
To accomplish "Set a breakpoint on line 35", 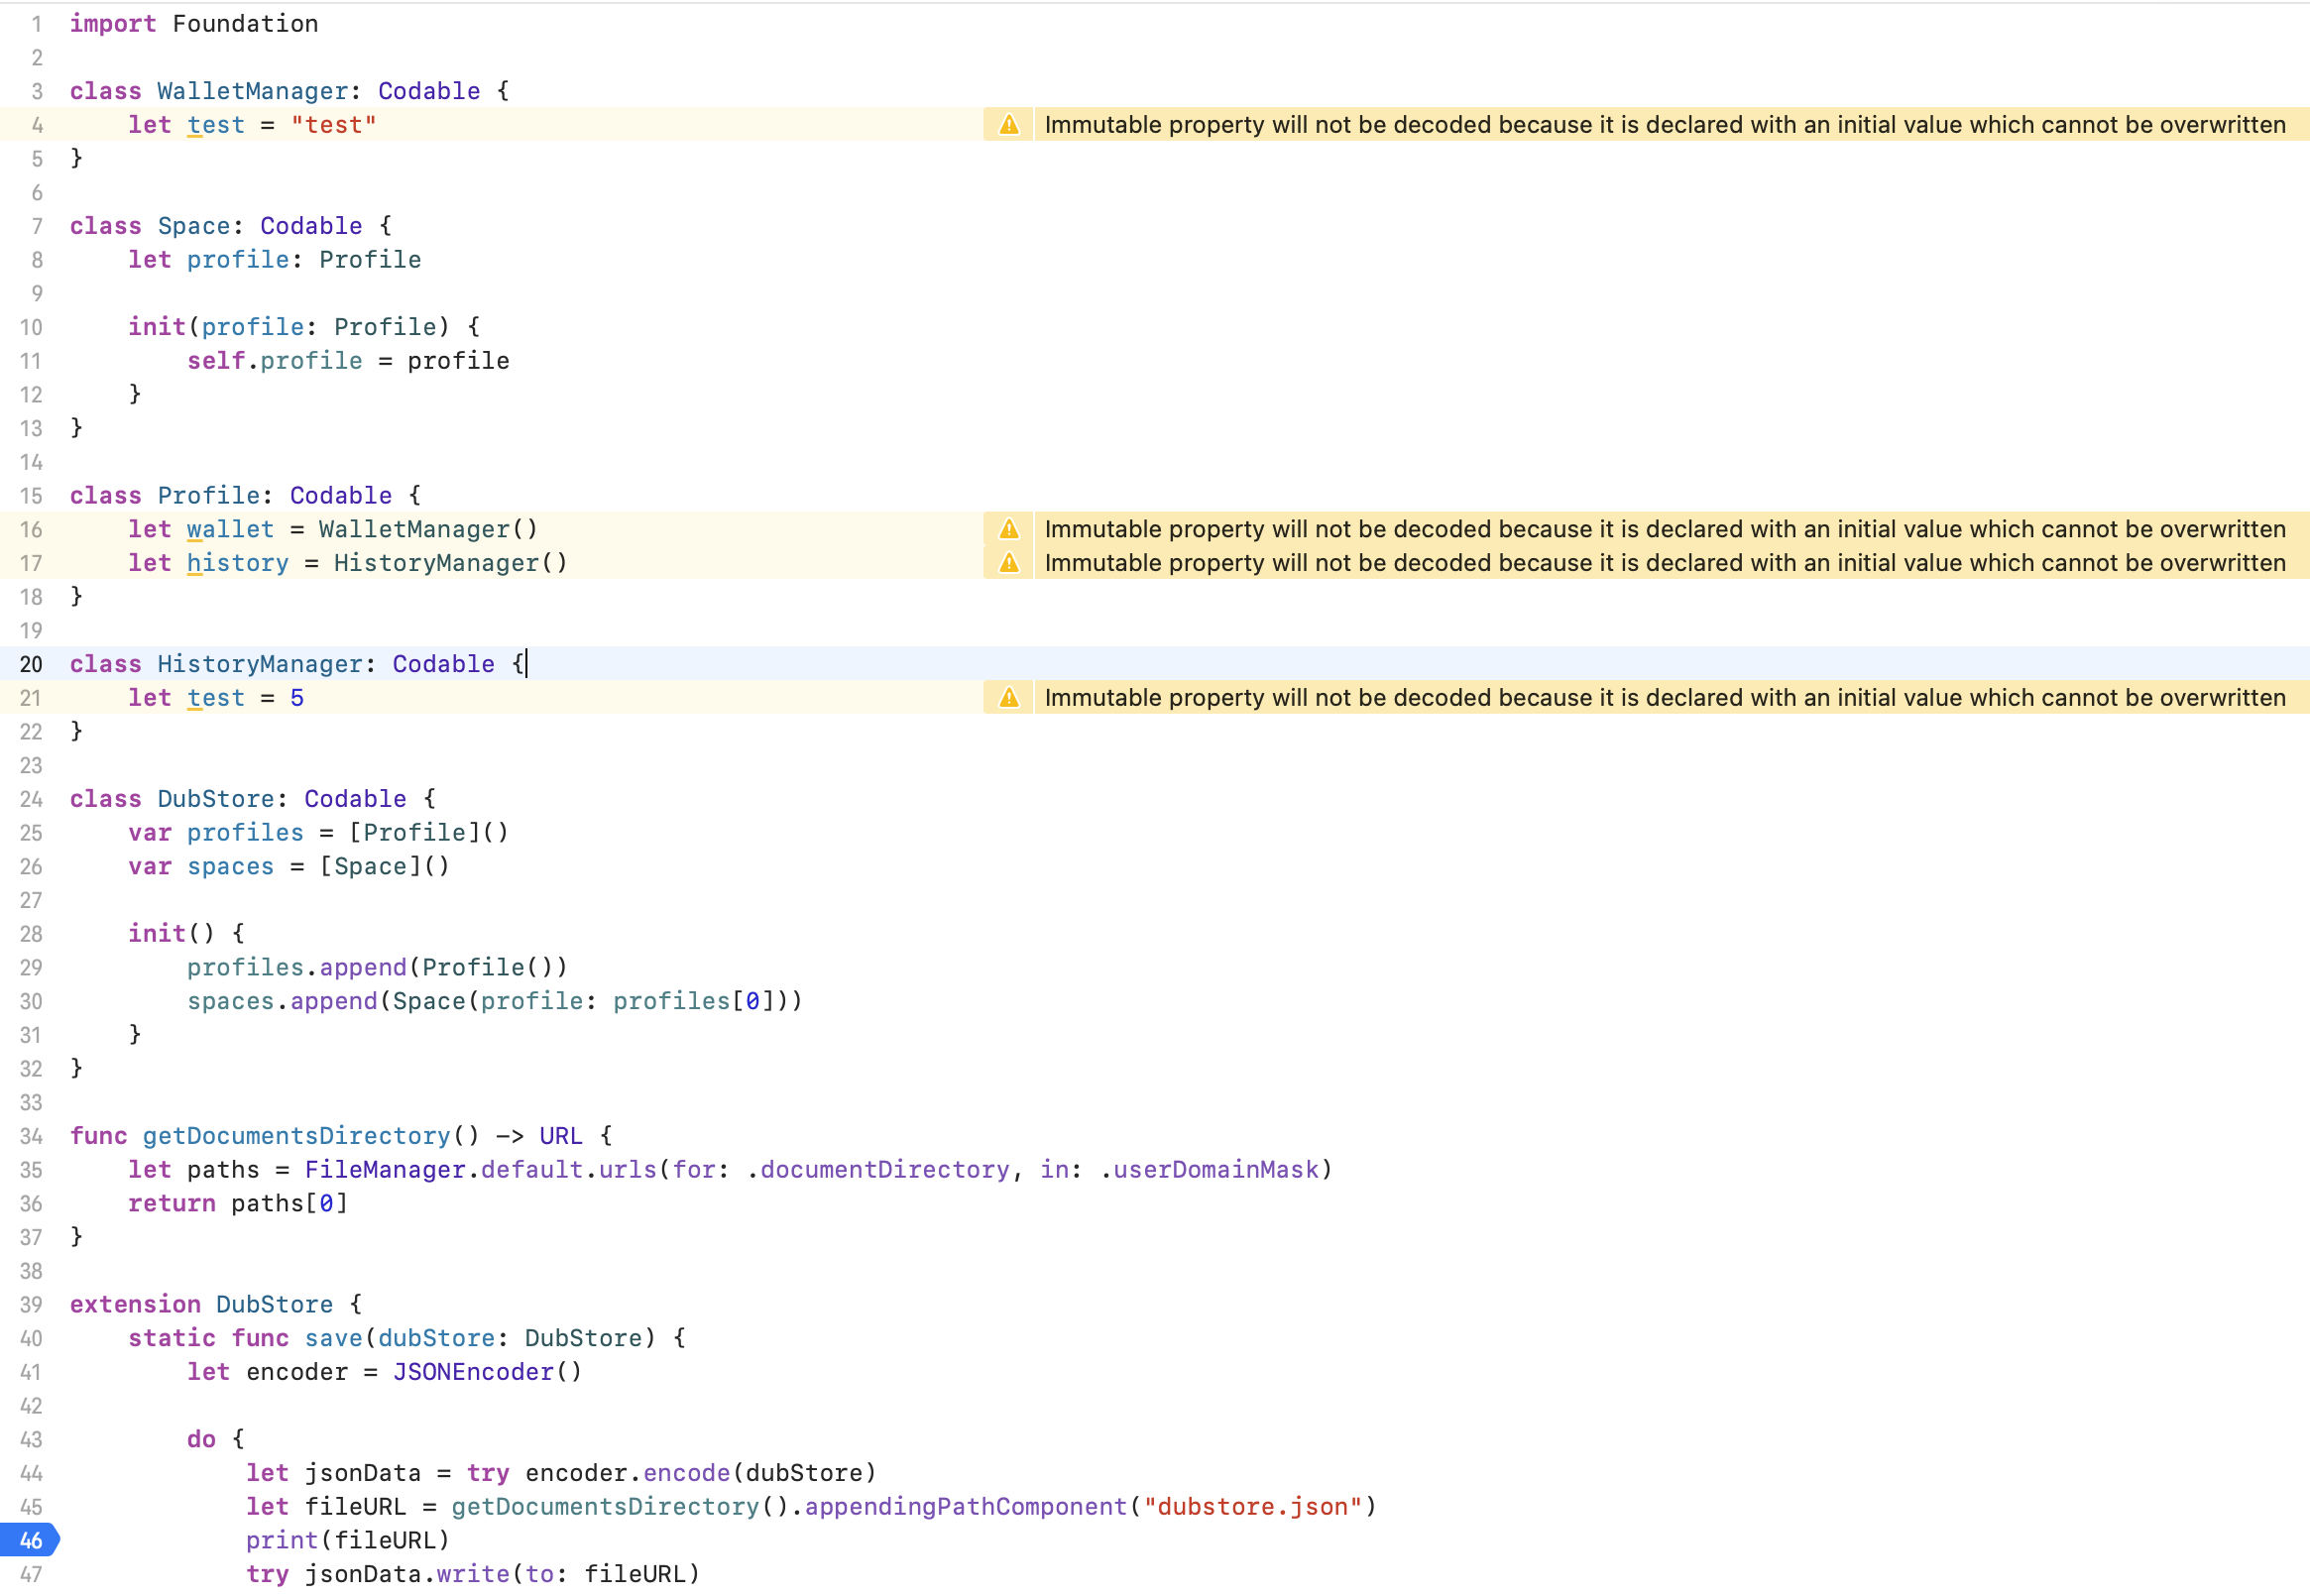I will (31, 1169).
